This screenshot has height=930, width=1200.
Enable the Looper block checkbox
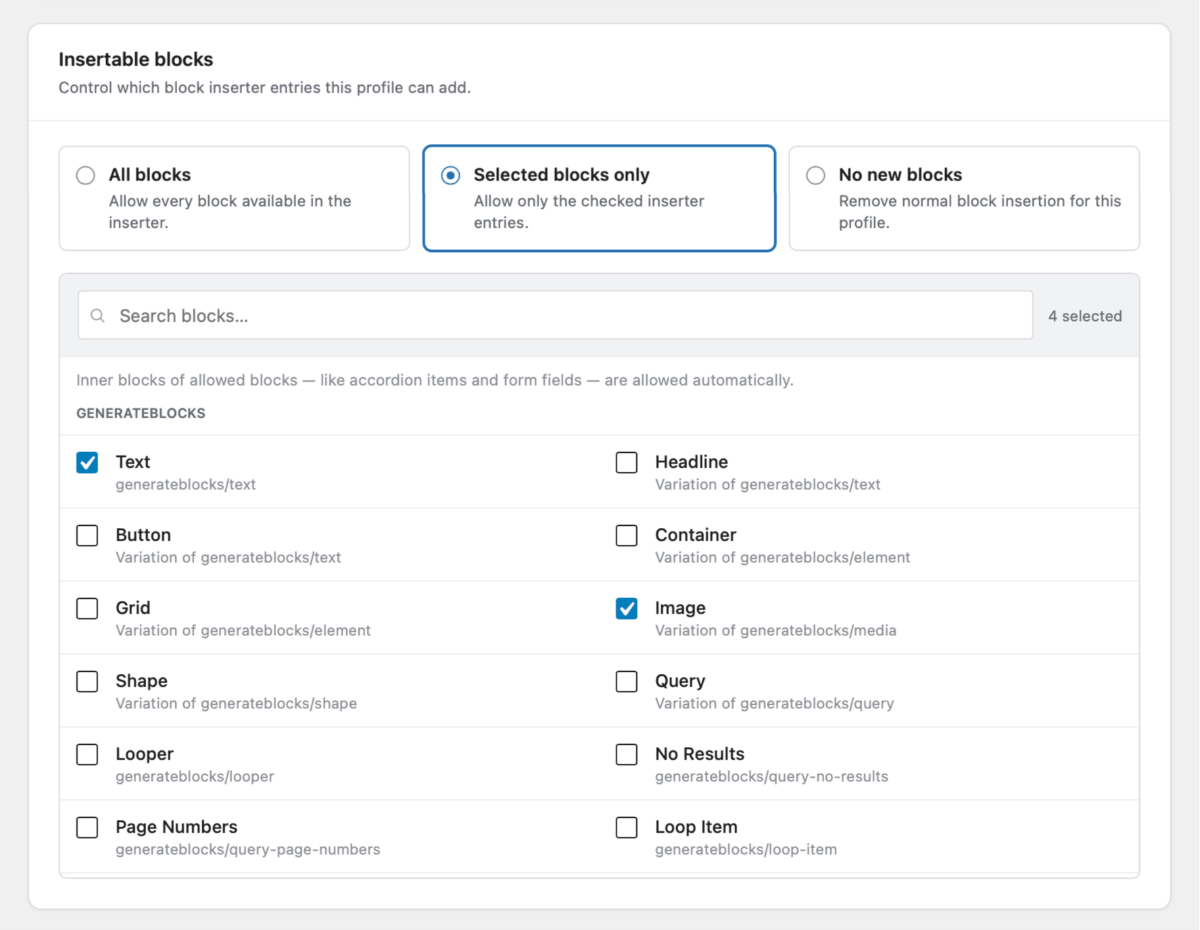coord(87,754)
